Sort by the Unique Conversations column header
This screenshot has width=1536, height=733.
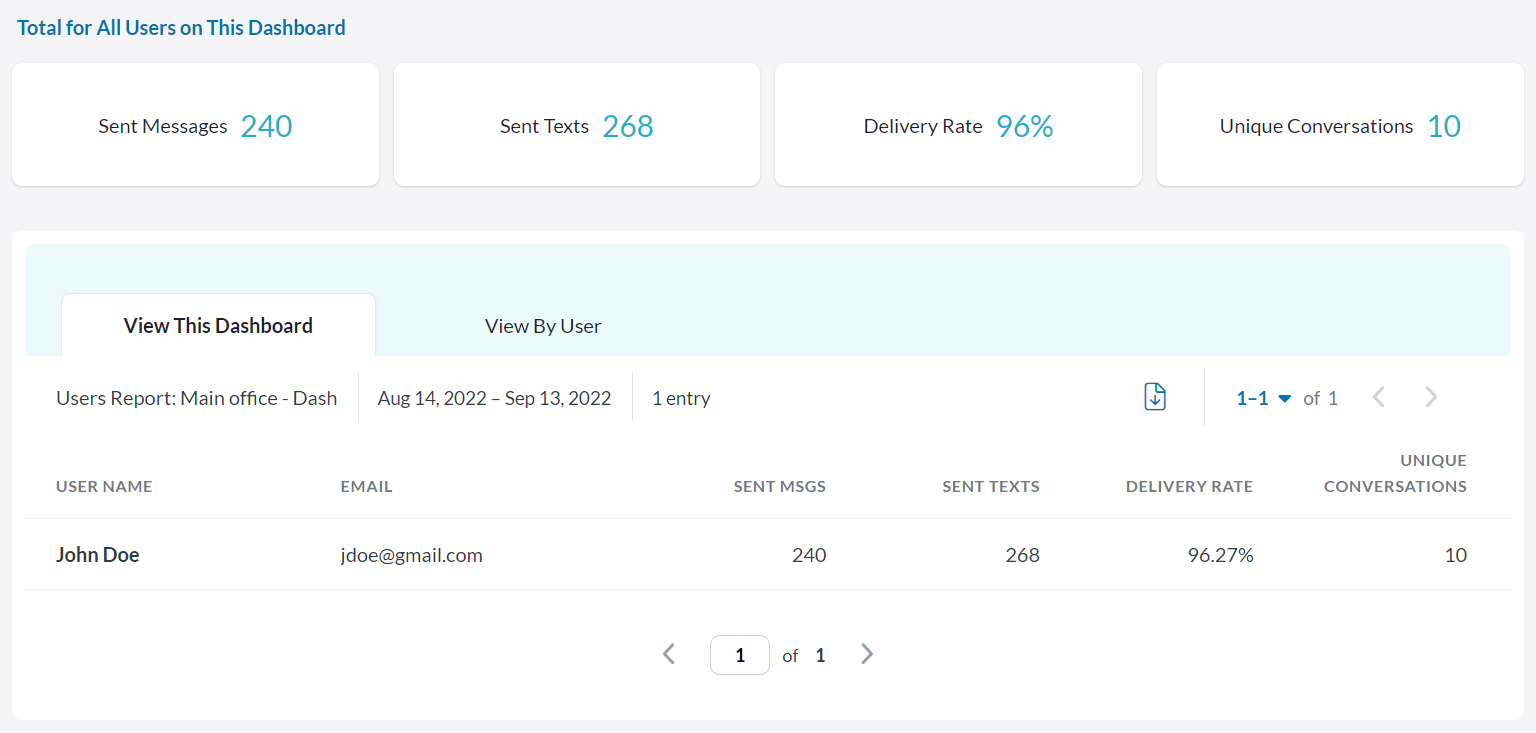pos(1395,474)
